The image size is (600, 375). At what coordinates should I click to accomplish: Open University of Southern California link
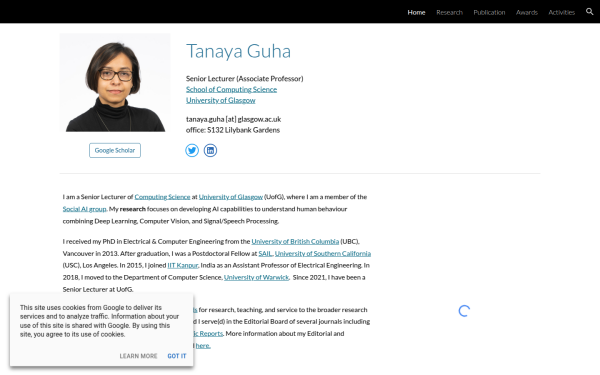[323, 253]
